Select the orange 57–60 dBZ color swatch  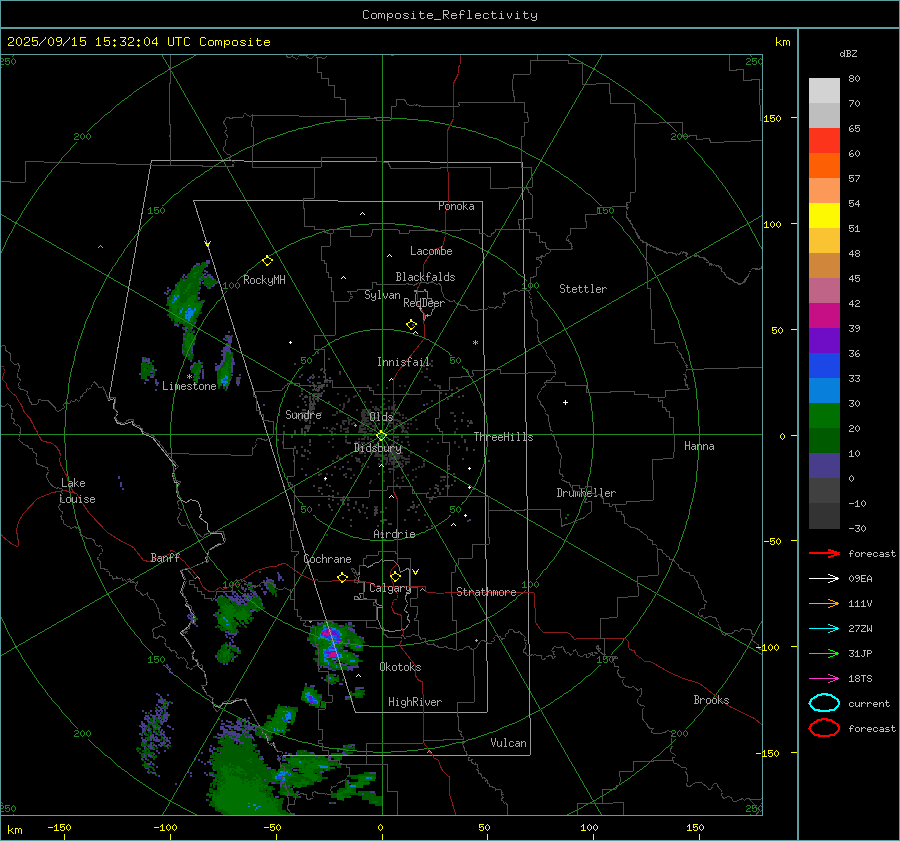tap(824, 166)
